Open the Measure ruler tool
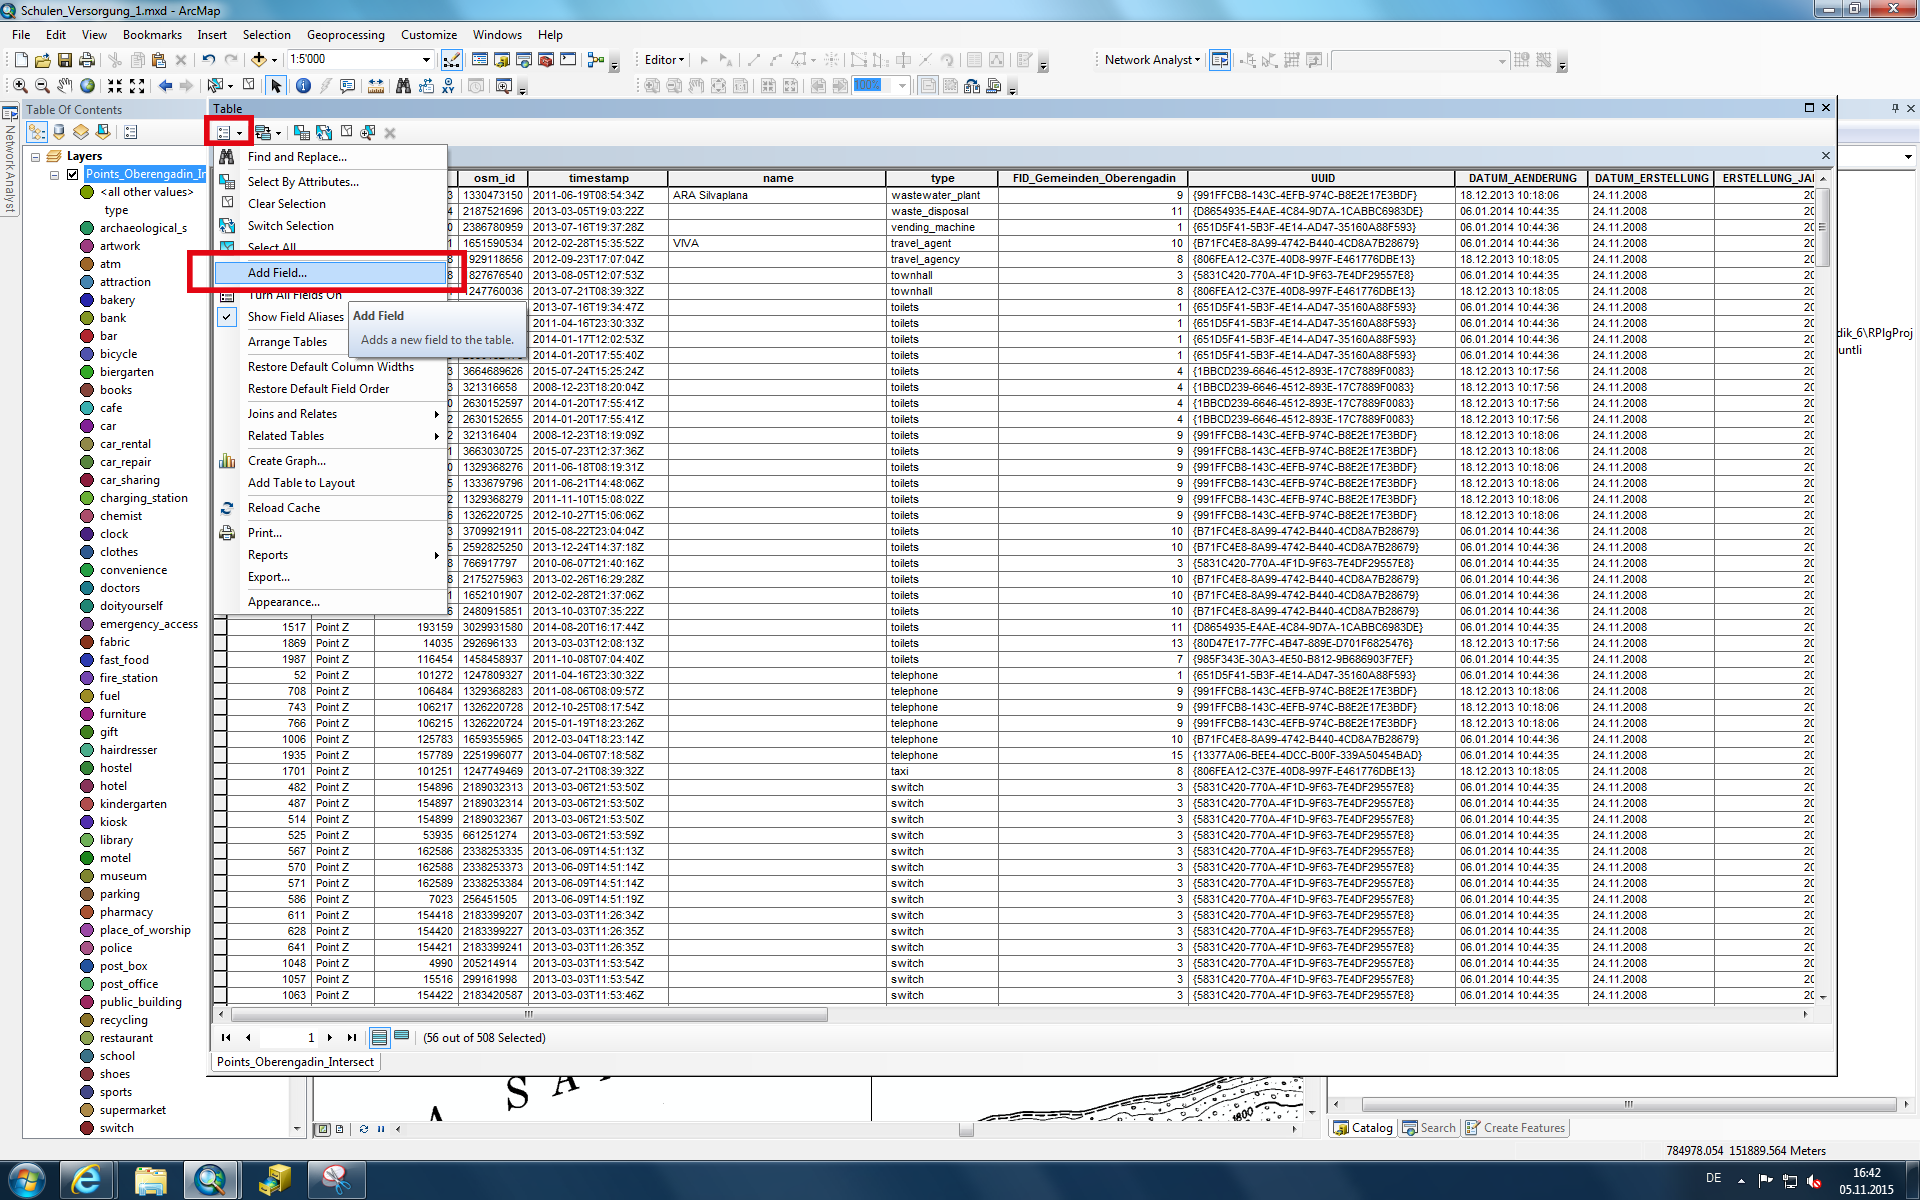 [x=375, y=86]
